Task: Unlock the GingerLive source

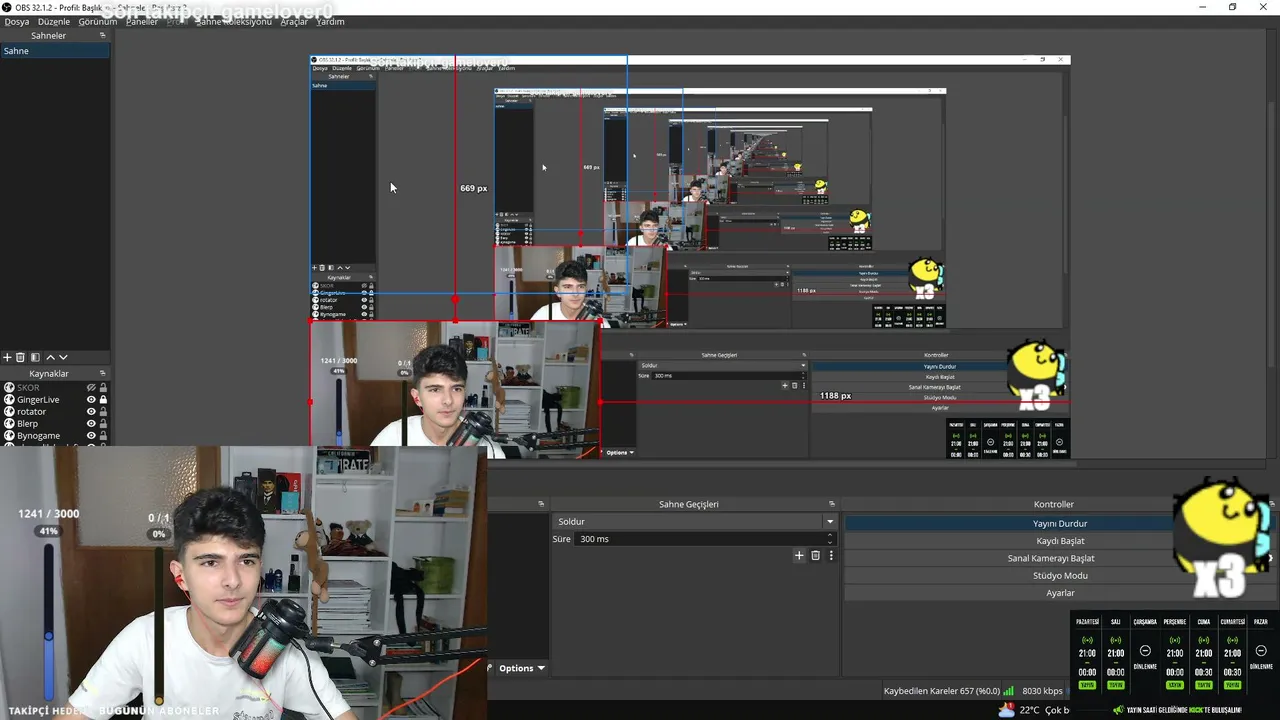Action: [103, 399]
